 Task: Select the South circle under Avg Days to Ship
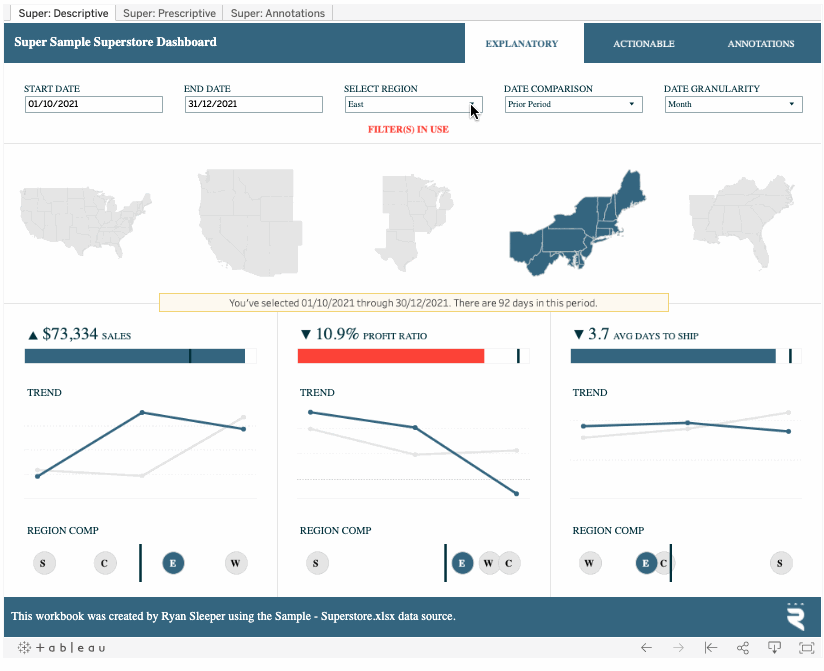[x=781, y=563]
